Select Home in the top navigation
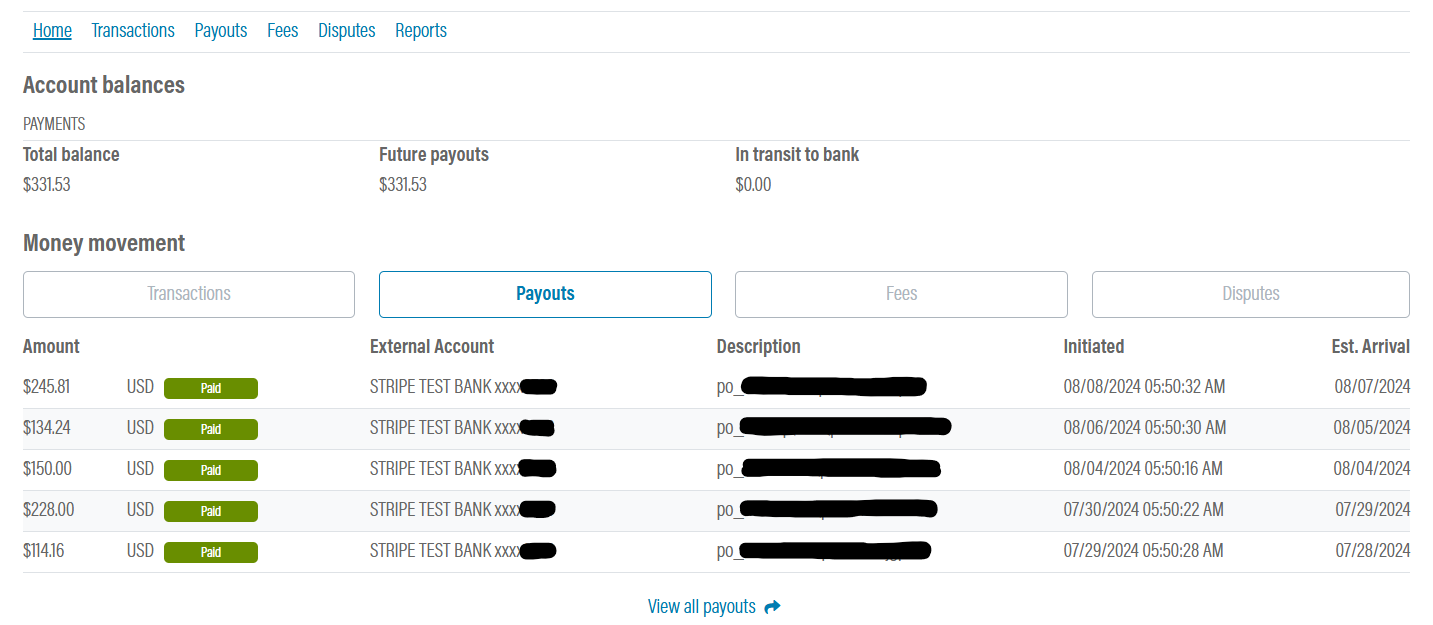This screenshot has width=1433, height=625. [52, 30]
